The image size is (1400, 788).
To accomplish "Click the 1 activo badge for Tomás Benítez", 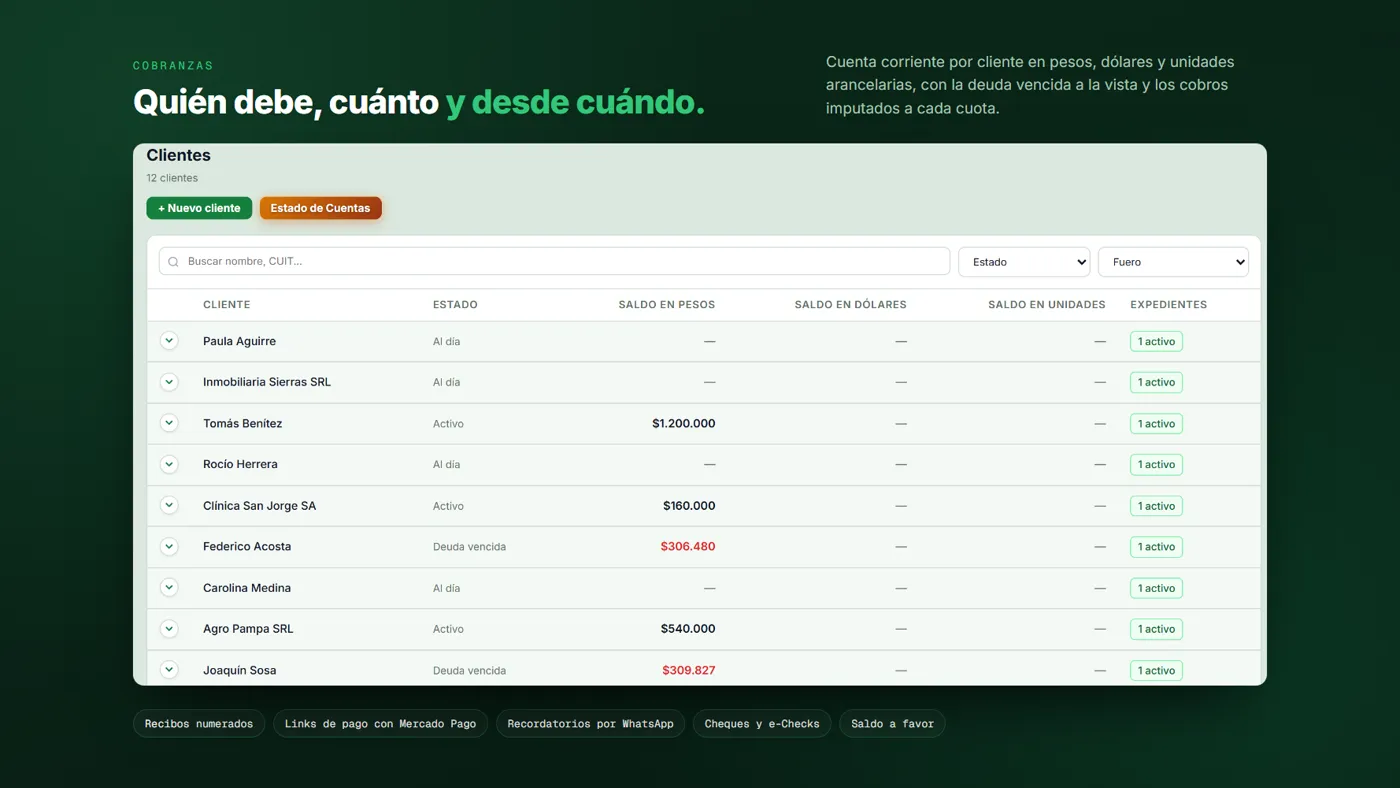I will tap(1156, 424).
